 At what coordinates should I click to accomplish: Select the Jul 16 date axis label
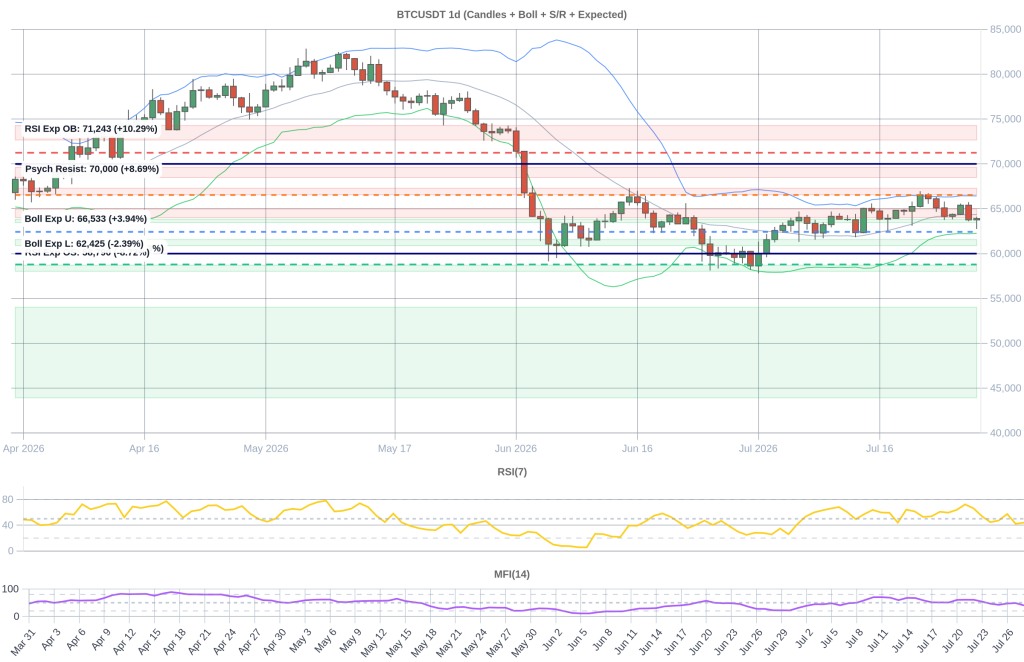tap(880, 449)
